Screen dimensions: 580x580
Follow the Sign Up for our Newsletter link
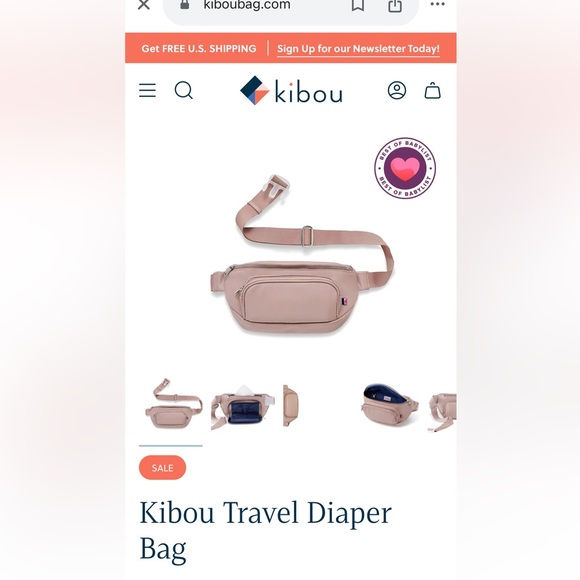click(358, 49)
